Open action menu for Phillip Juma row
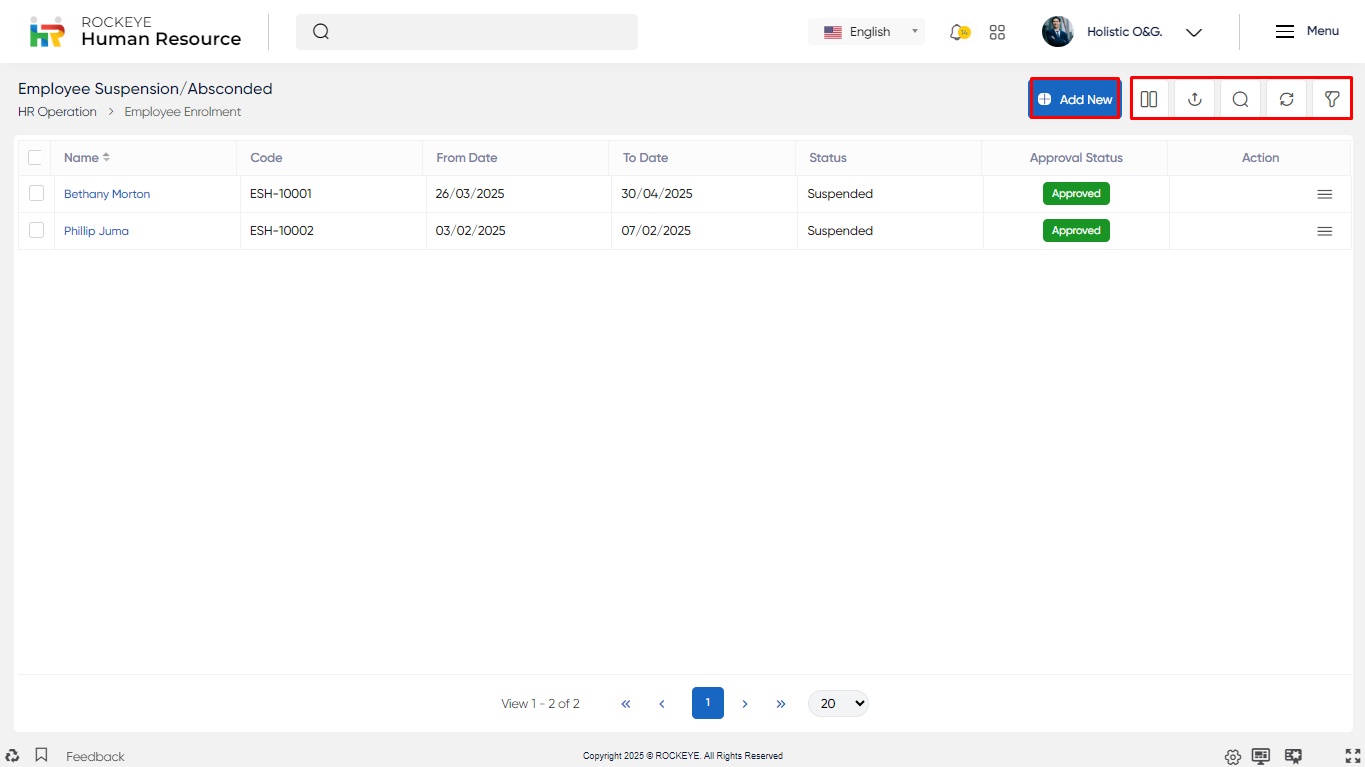Screen dimensions: 1365x767 click(1324, 231)
